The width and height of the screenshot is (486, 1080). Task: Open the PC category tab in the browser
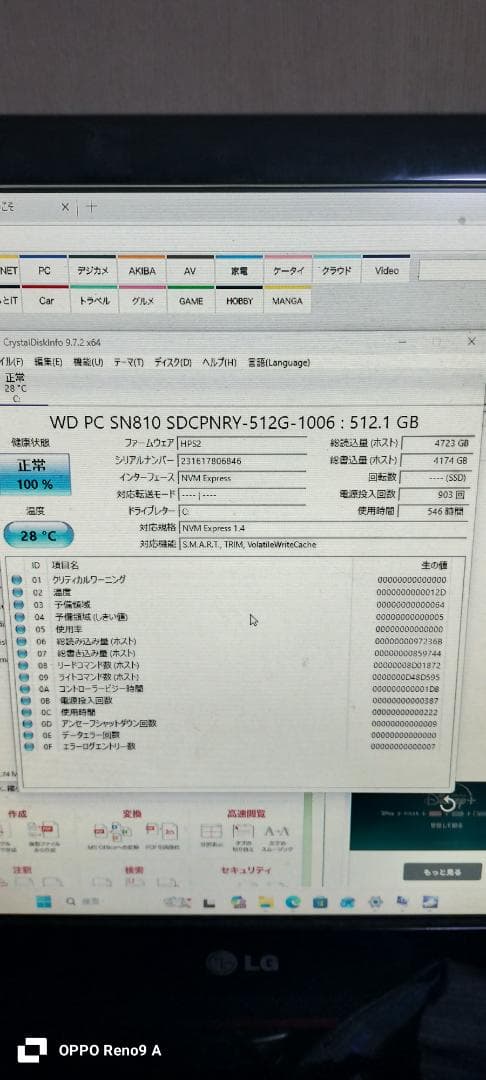click(x=44, y=271)
